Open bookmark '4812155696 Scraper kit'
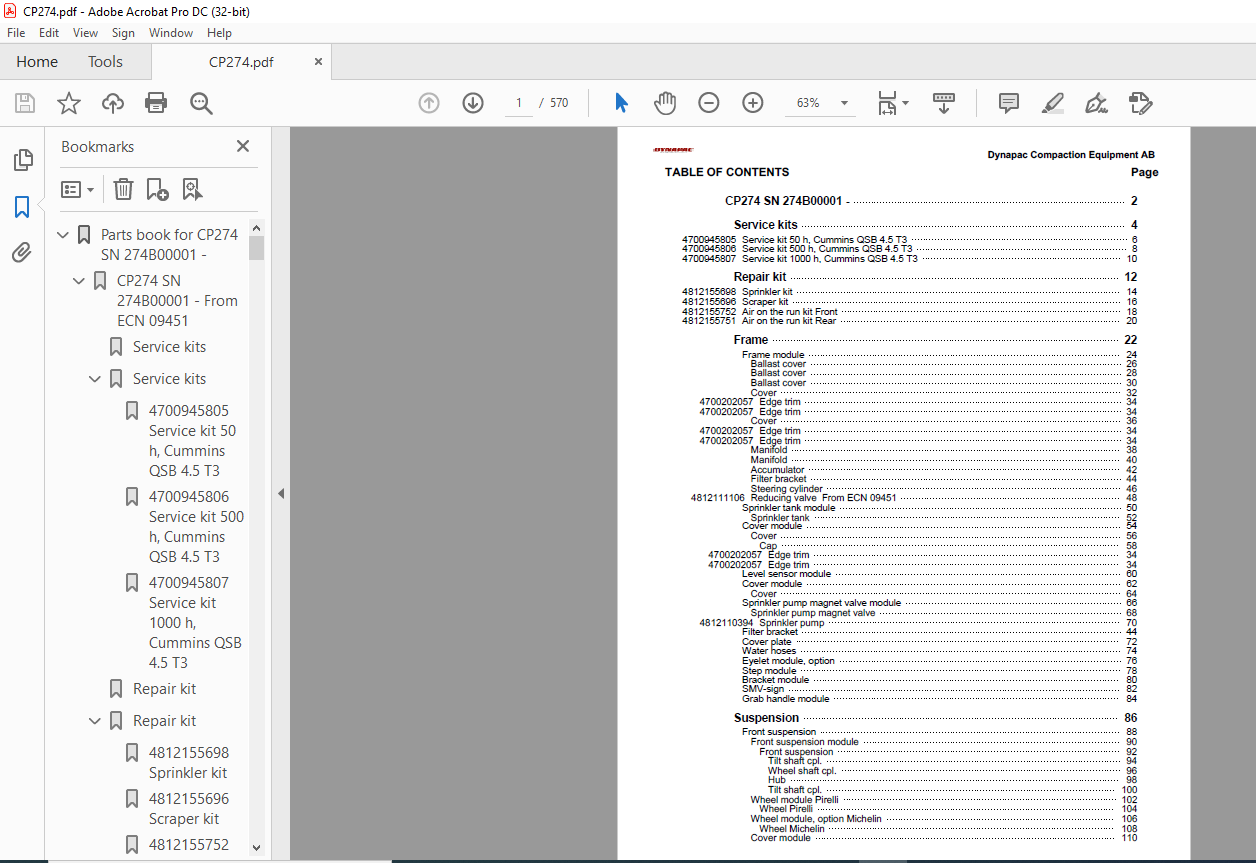The width and height of the screenshot is (1256, 863). click(189, 809)
